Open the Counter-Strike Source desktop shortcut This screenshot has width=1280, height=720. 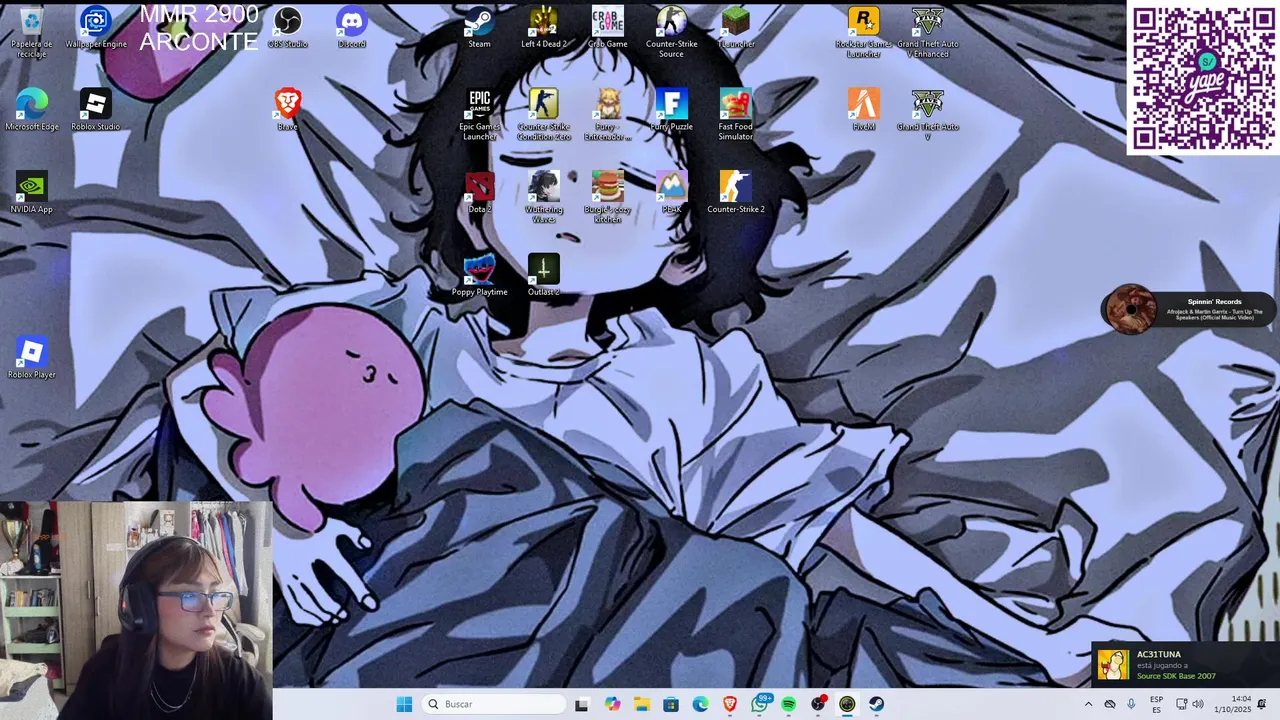672,32
